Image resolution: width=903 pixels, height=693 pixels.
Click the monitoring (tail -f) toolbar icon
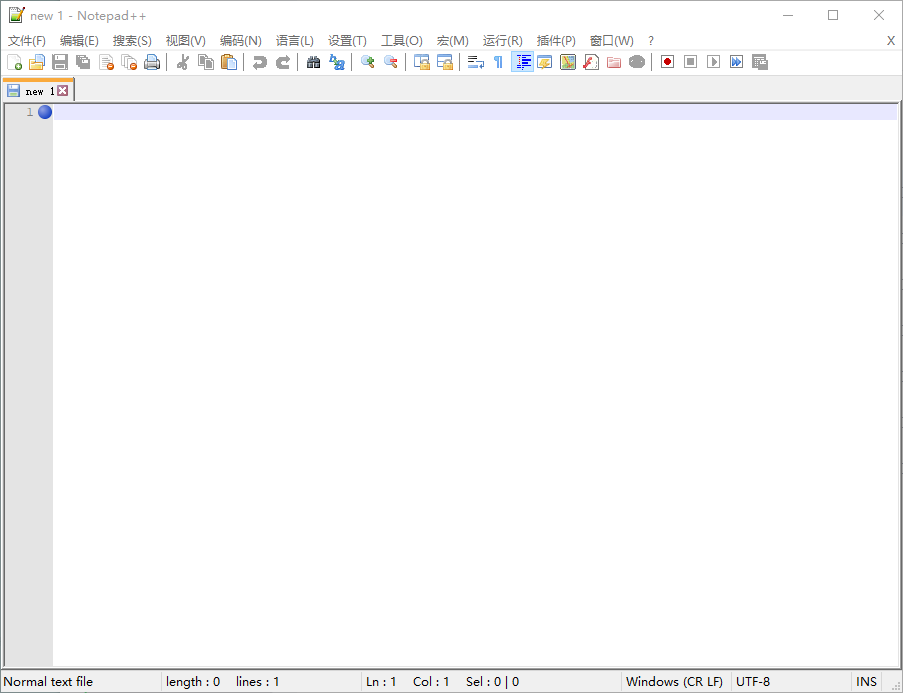click(x=637, y=62)
